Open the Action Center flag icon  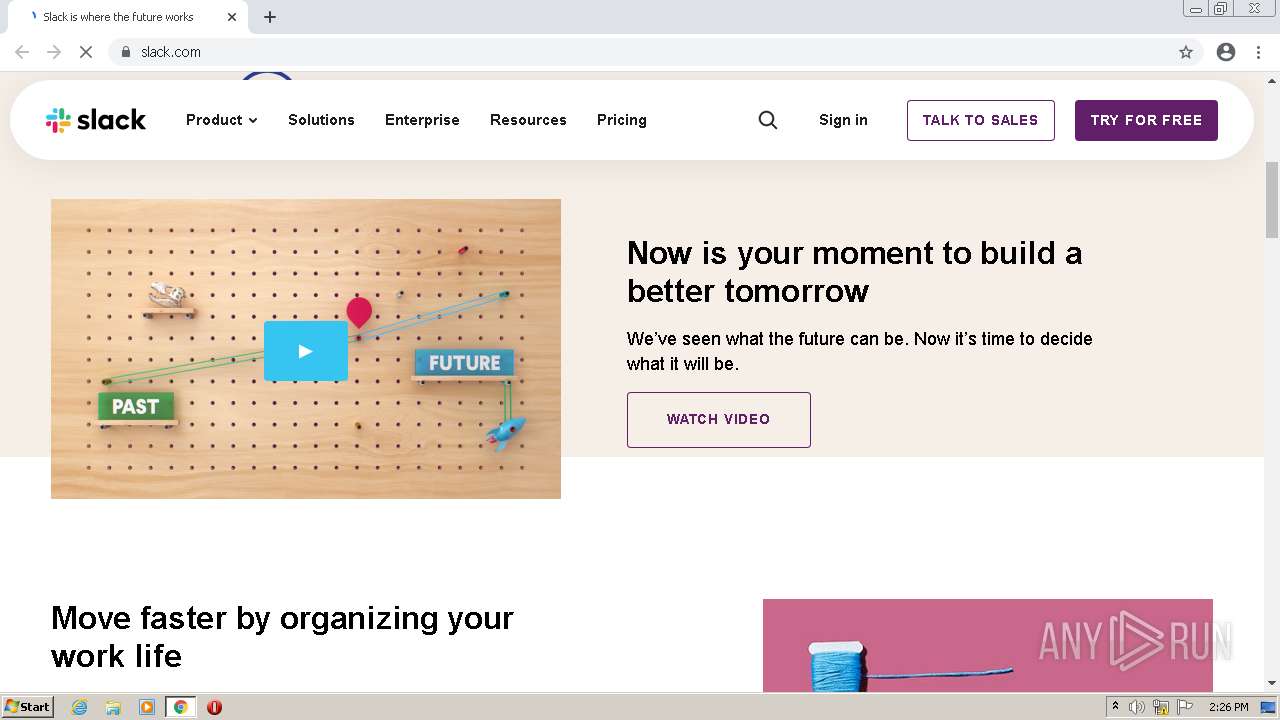click(1185, 707)
